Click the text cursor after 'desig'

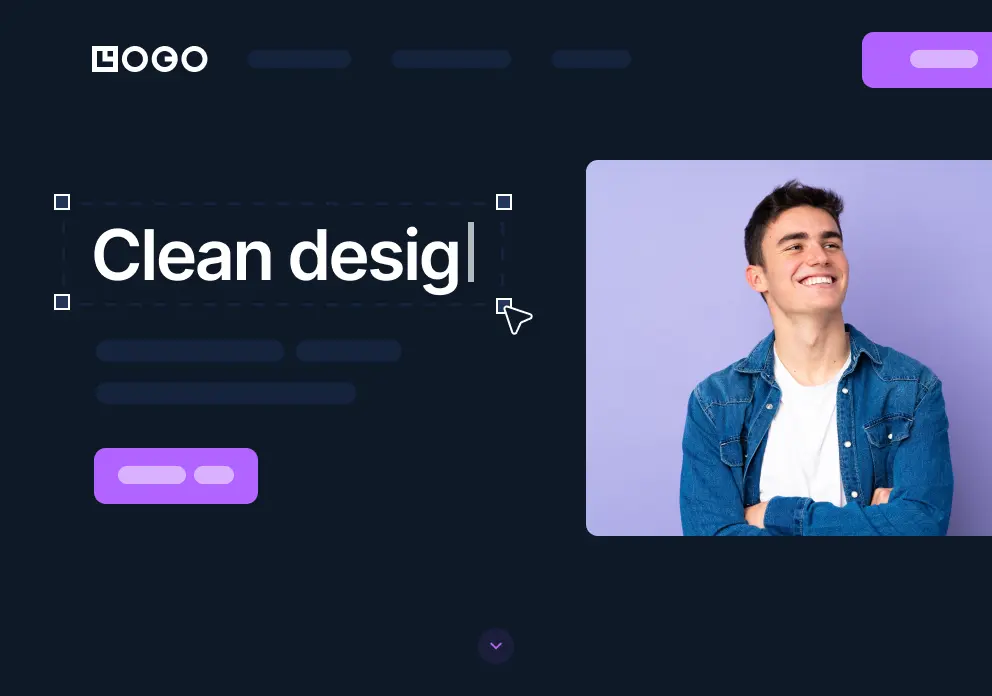471,252
